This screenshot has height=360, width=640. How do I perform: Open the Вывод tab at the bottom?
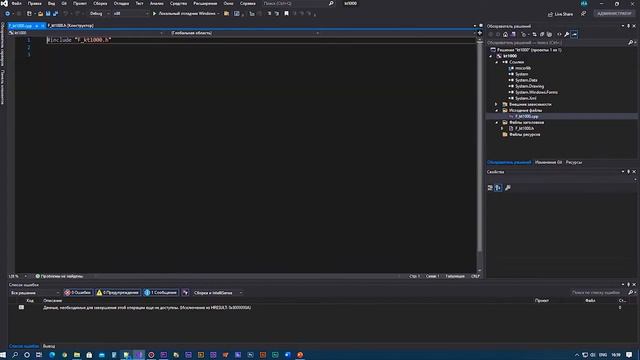click(49, 346)
